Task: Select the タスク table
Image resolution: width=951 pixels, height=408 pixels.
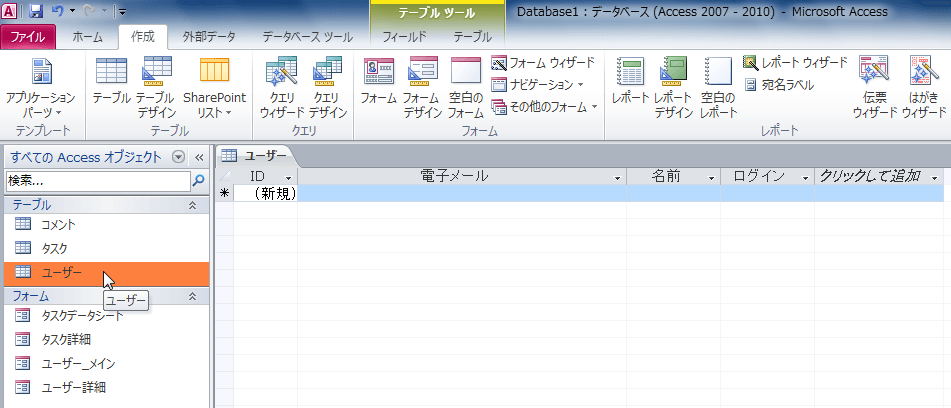Action: [x=107, y=249]
